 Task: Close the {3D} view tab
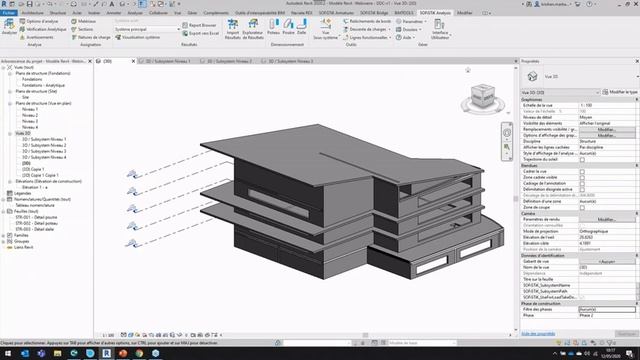coord(133,61)
